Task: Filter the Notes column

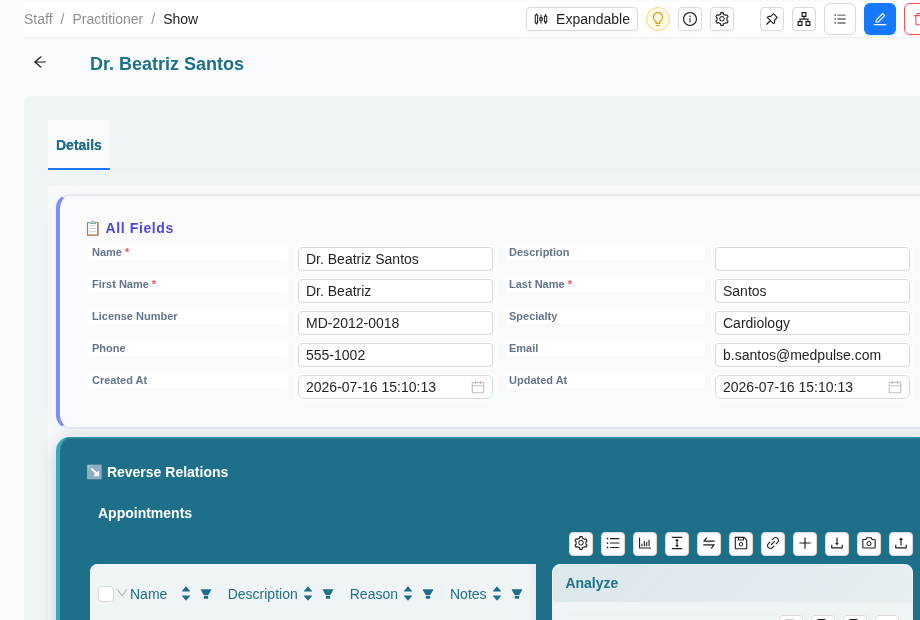Action: [517, 594]
